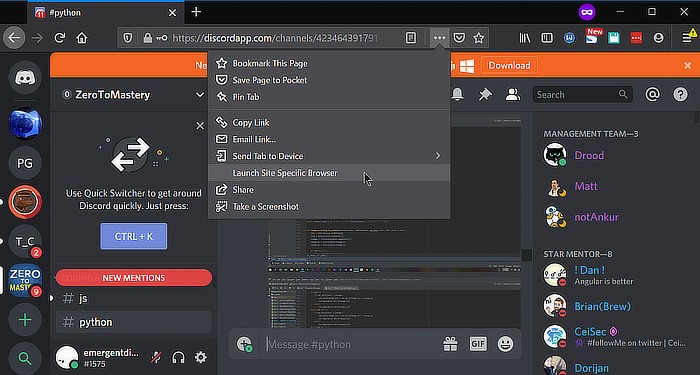Viewport: 700px width, 375px height.
Task: Open the blue globe server icon
Action: 25,124
